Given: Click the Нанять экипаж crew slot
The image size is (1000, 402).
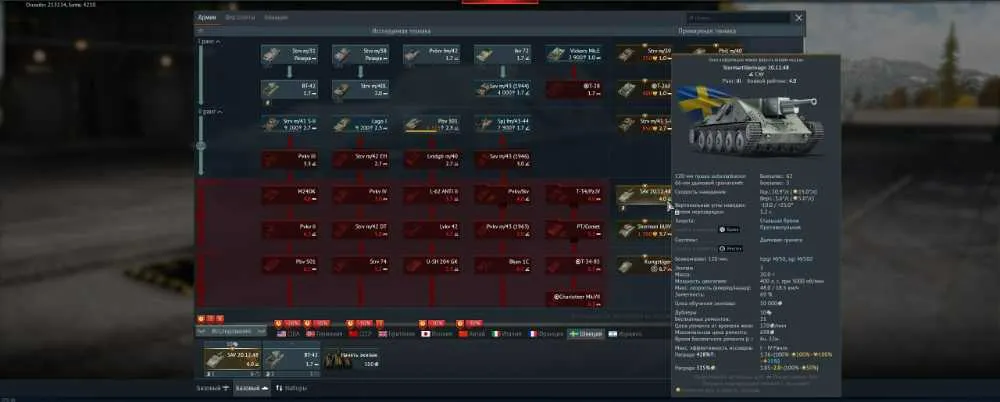Looking at the screenshot, I should pyautogui.click(x=351, y=359).
